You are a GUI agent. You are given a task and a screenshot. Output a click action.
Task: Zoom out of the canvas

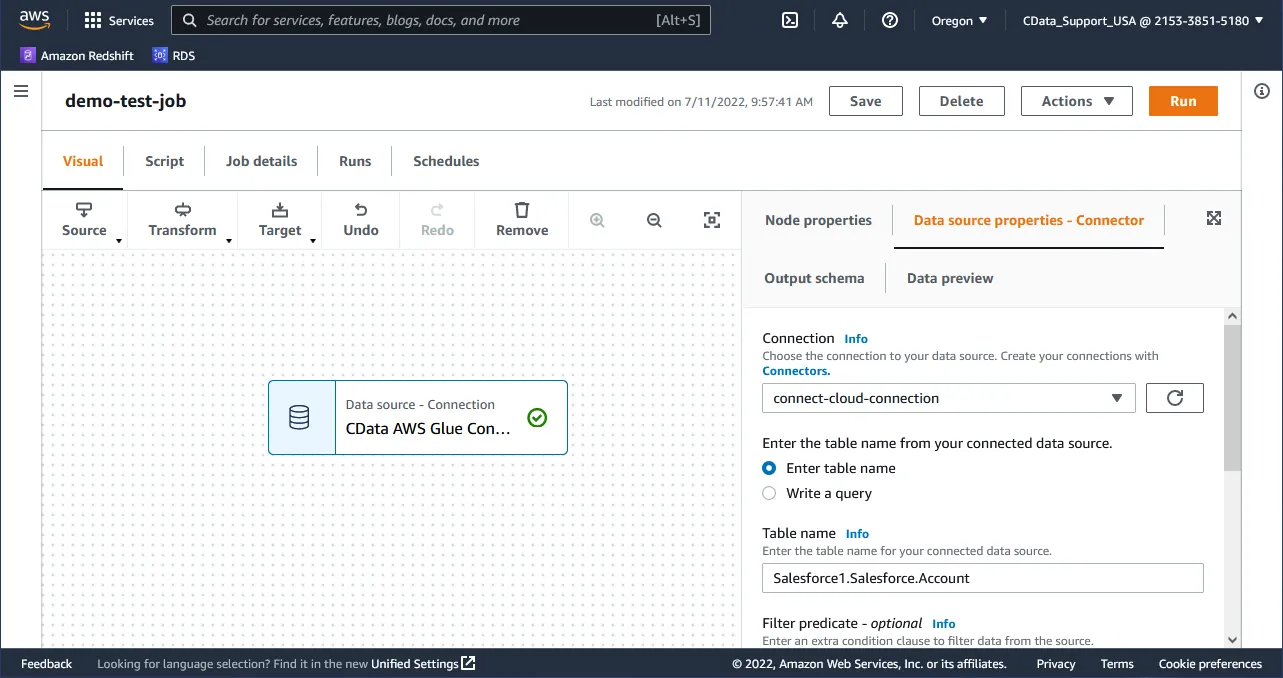tap(654, 220)
